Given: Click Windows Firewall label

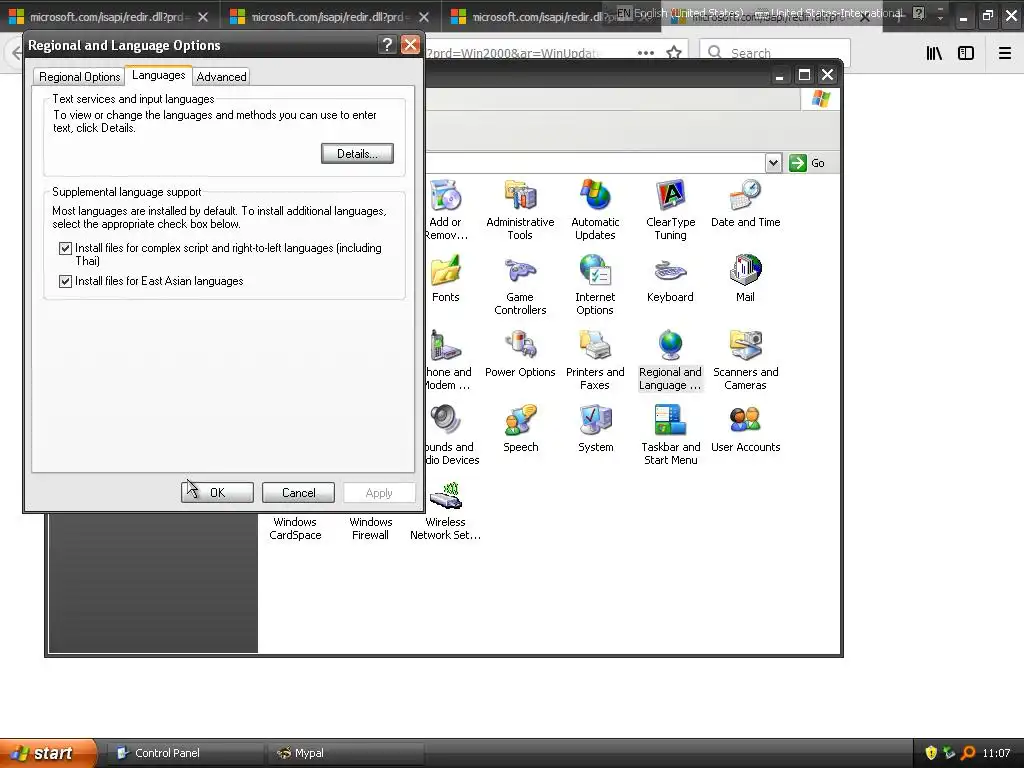Looking at the screenshot, I should (370, 528).
